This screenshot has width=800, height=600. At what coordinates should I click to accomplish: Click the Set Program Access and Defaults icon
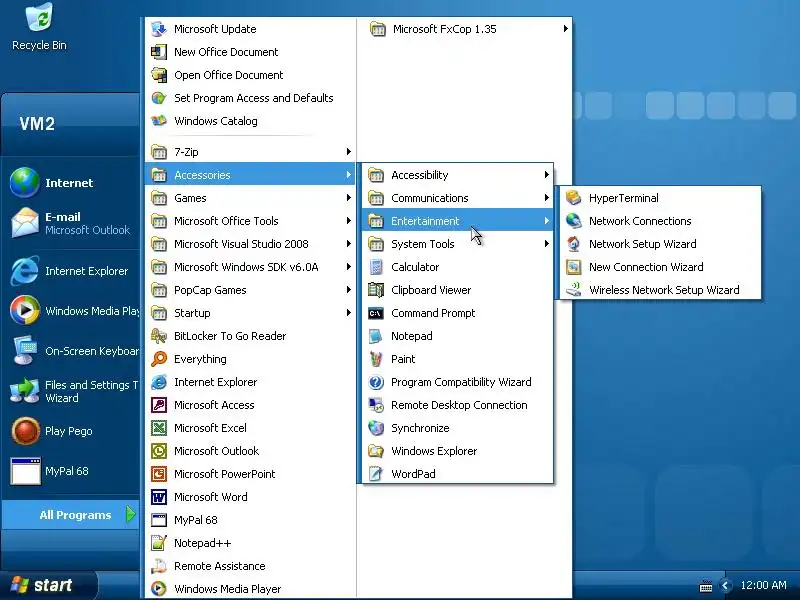pyautogui.click(x=159, y=98)
